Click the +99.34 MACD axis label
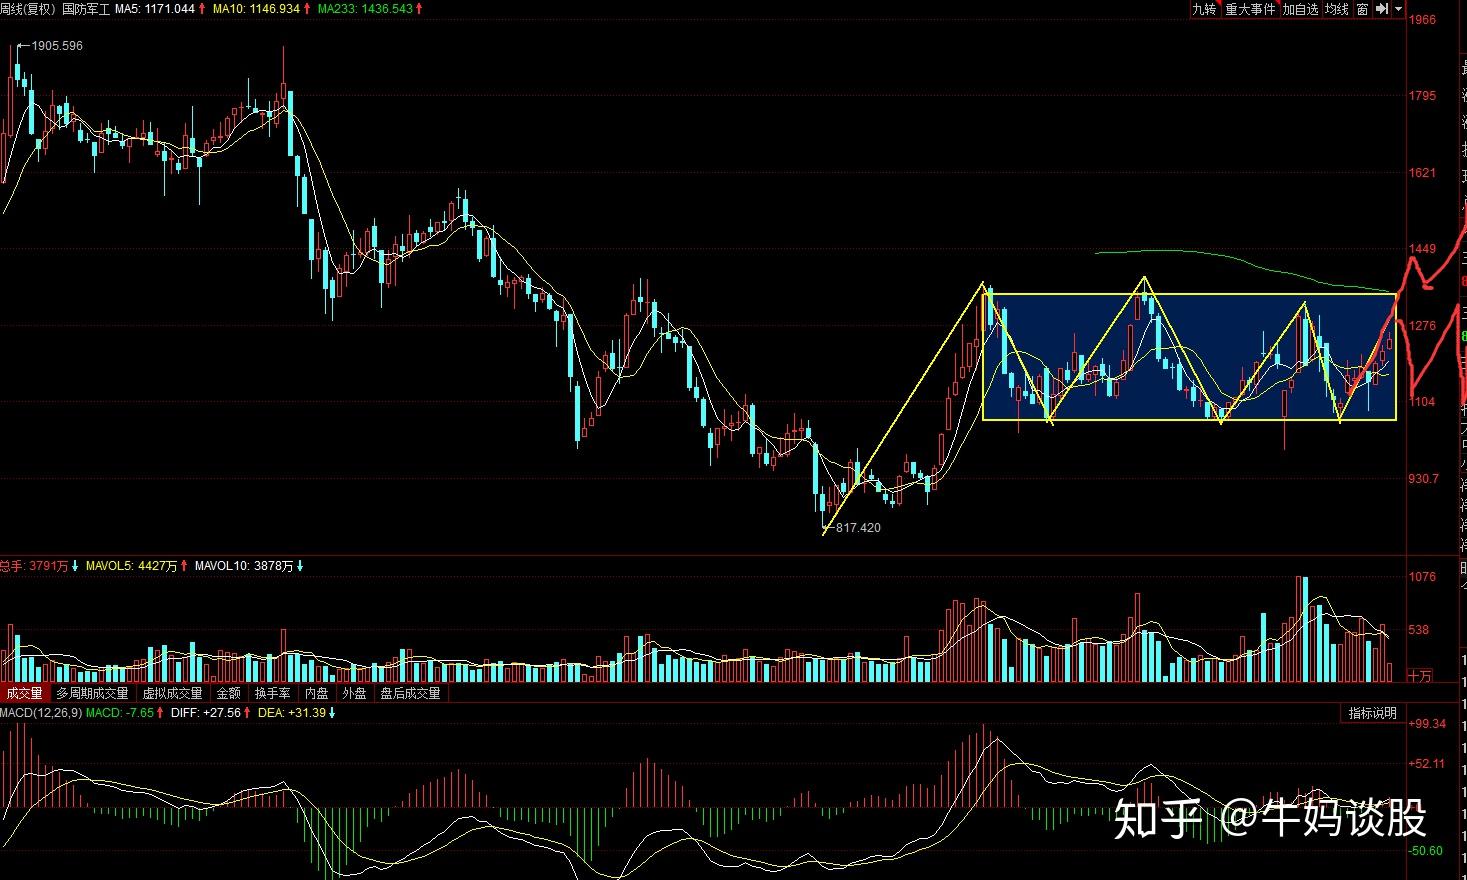Image resolution: width=1467 pixels, height=880 pixels. coord(1427,724)
